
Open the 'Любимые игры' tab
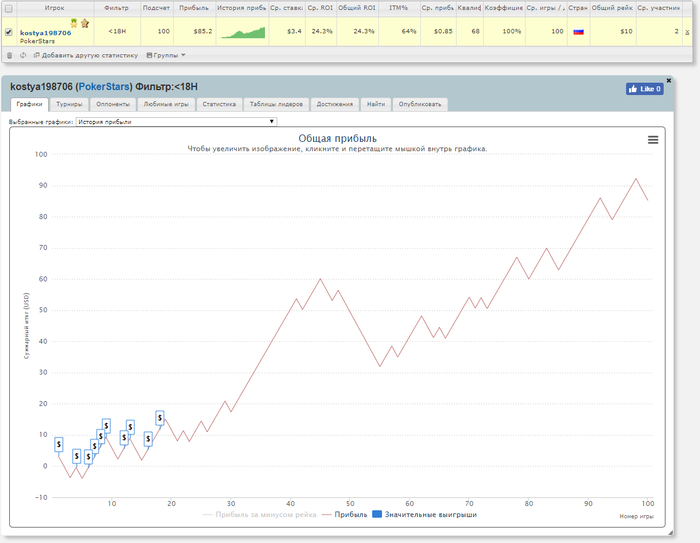[x=166, y=104]
